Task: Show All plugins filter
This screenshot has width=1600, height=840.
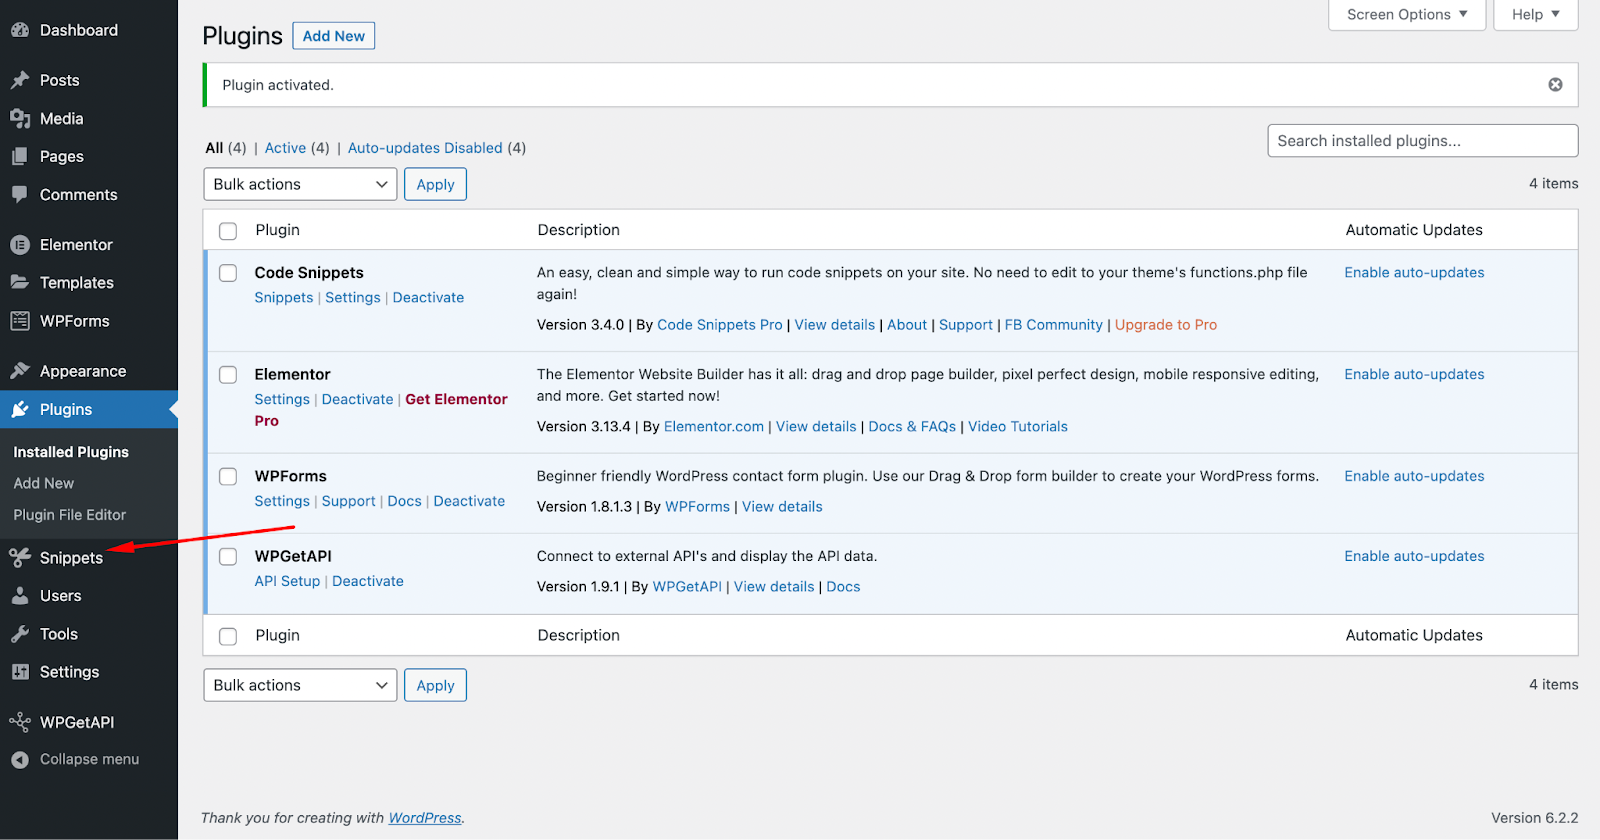Action: point(214,148)
